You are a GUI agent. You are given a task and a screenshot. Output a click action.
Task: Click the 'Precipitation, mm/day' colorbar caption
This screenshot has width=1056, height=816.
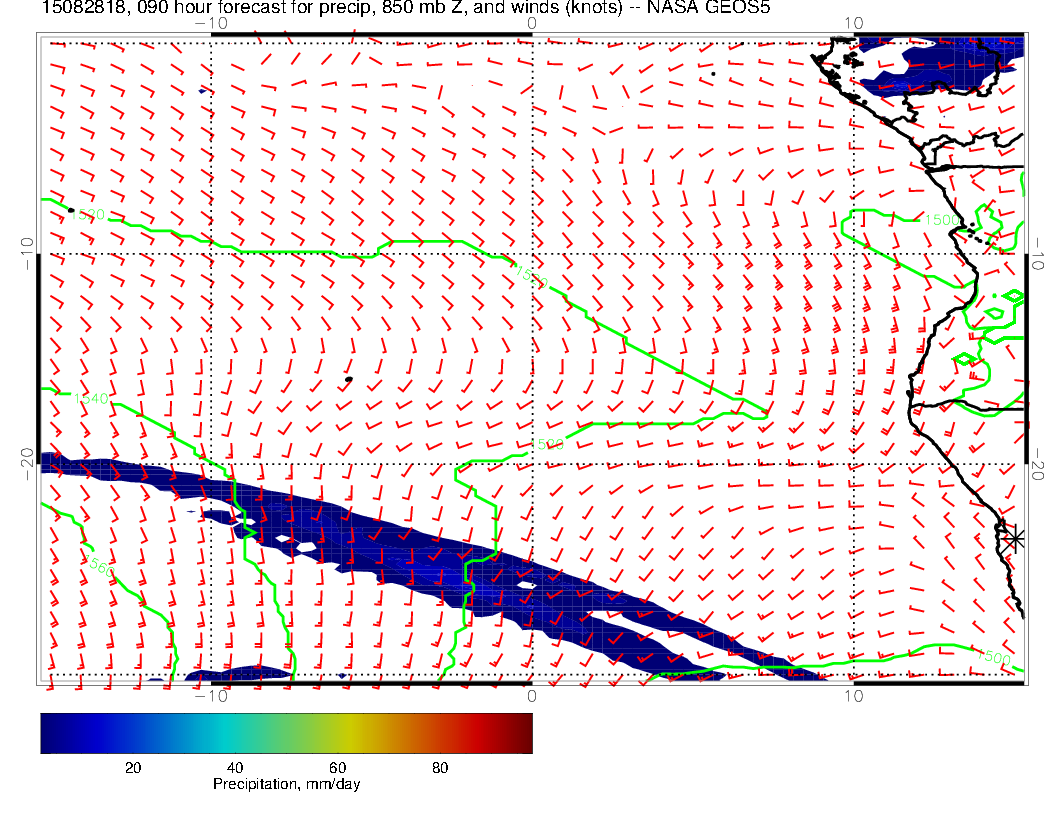coord(286,784)
